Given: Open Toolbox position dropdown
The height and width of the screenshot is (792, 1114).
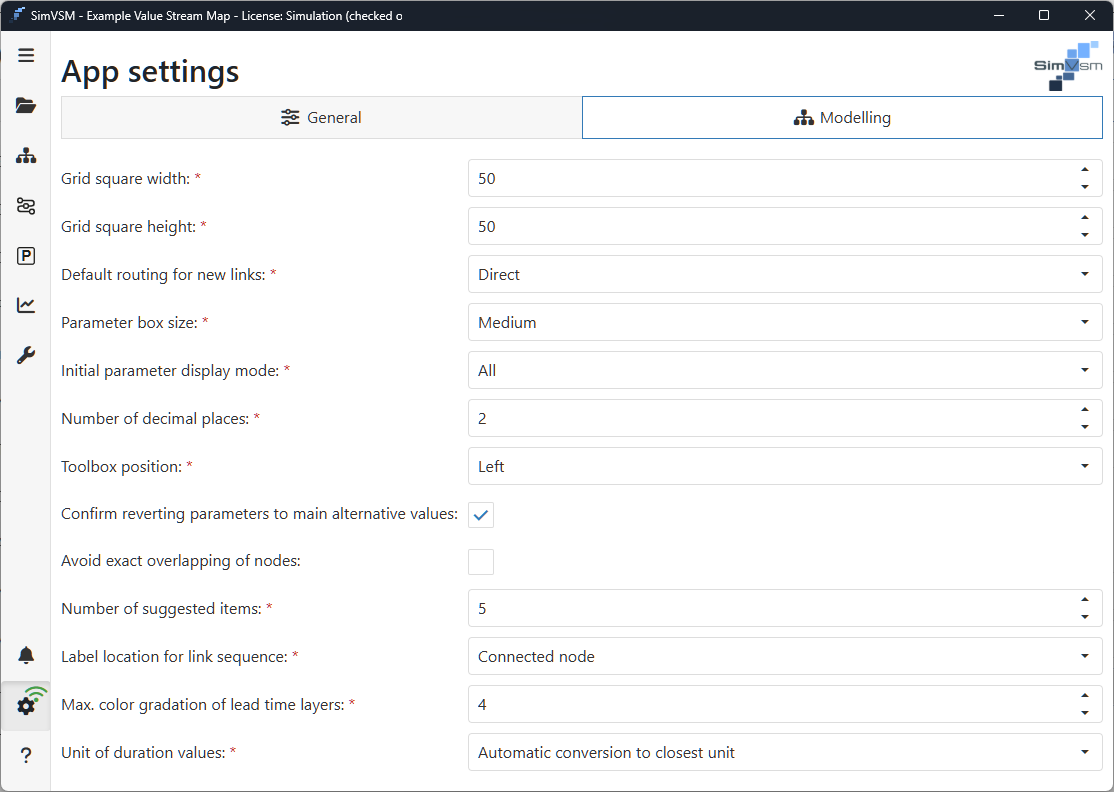Looking at the screenshot, I should coord(785,466).
